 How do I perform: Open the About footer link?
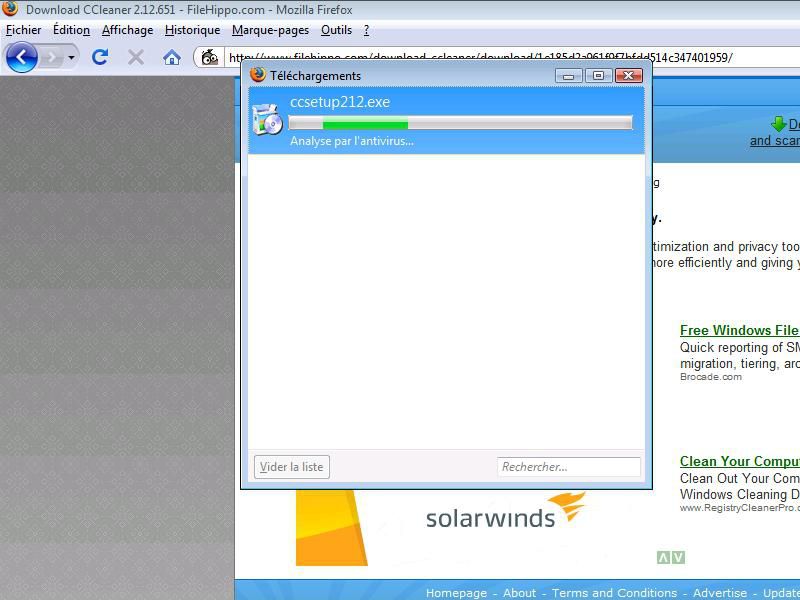pyautogui.click(x=519, y=593)
